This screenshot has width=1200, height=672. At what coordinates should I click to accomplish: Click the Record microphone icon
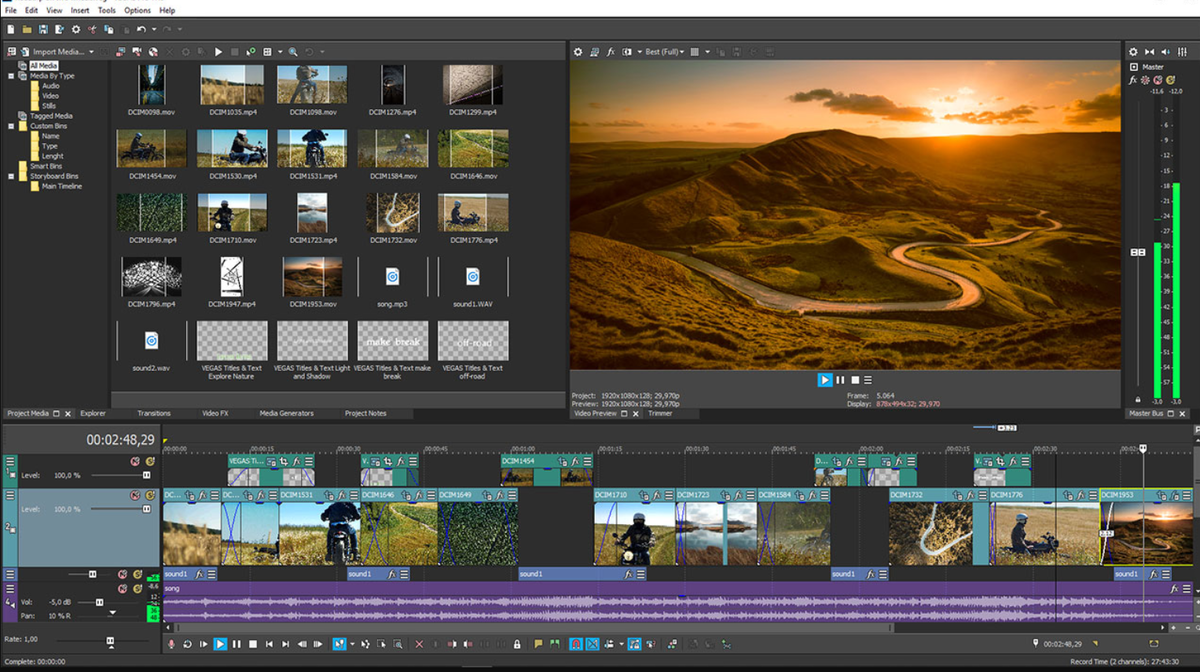click(x=171, y=644)
